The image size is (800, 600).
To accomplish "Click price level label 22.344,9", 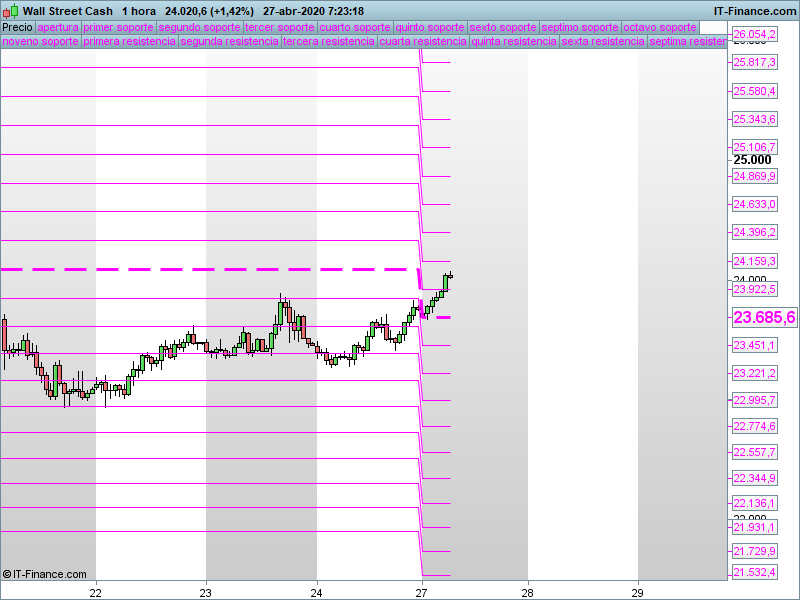I will (x=755, y=479).
